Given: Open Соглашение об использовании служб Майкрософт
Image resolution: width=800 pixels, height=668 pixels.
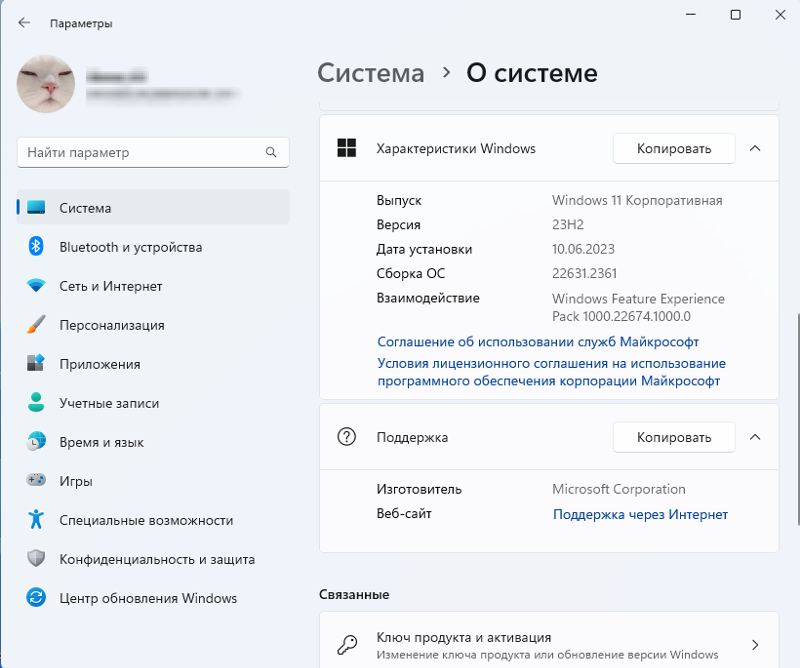Looking at the screenshot, I should click(538, 342).
